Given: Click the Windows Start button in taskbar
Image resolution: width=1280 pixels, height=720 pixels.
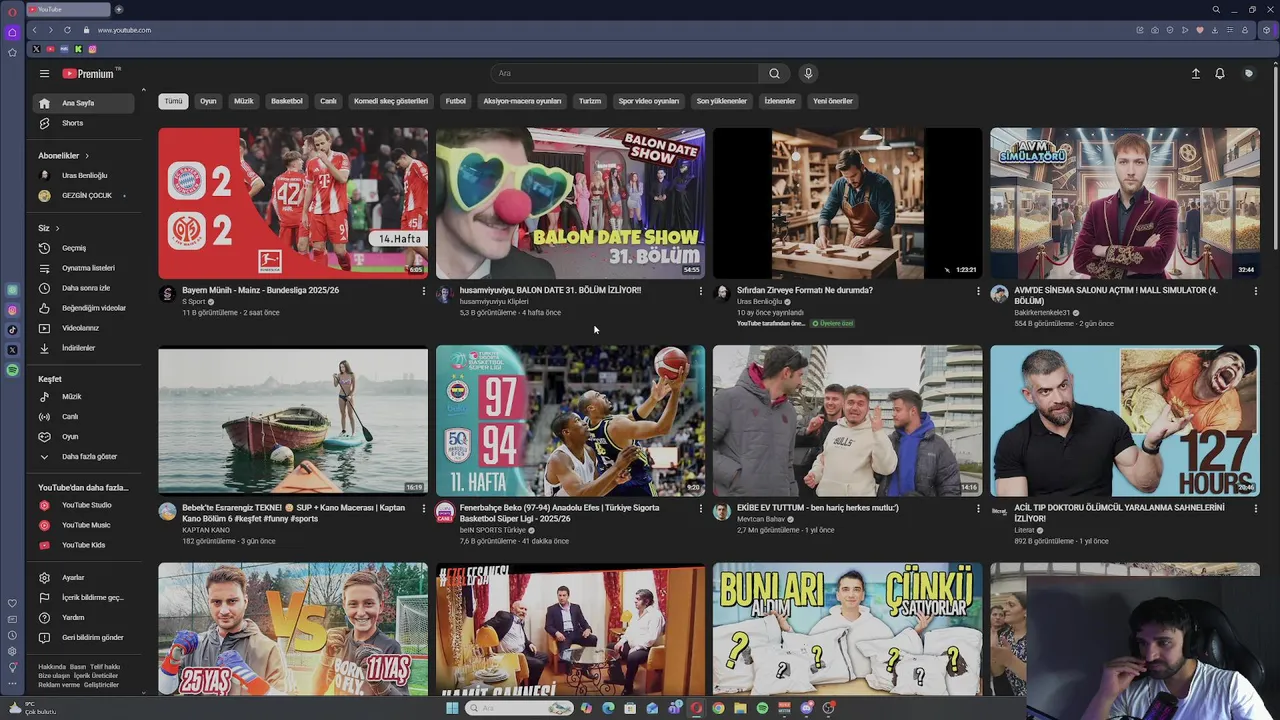Looking at the screenshot, I should [452, 708].
